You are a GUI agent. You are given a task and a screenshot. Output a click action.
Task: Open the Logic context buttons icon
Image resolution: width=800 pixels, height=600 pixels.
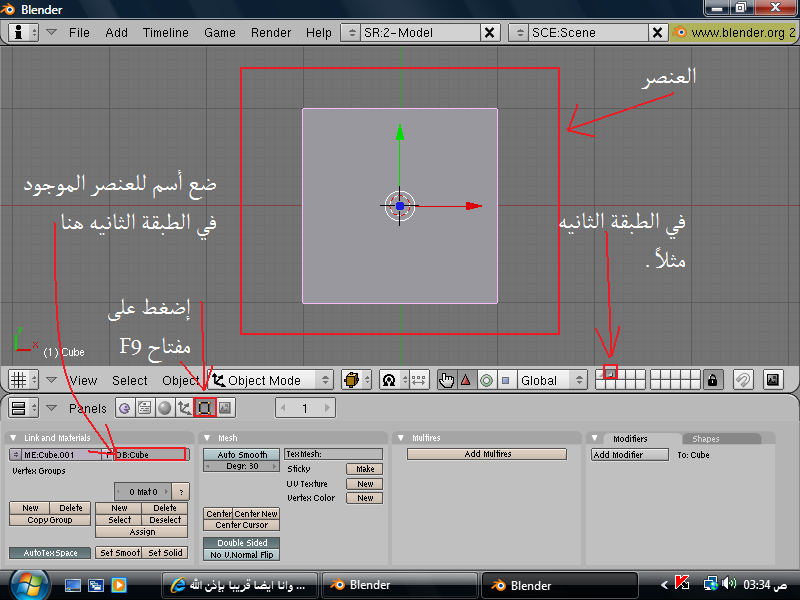pyautogui.click(x=125, y=408)
